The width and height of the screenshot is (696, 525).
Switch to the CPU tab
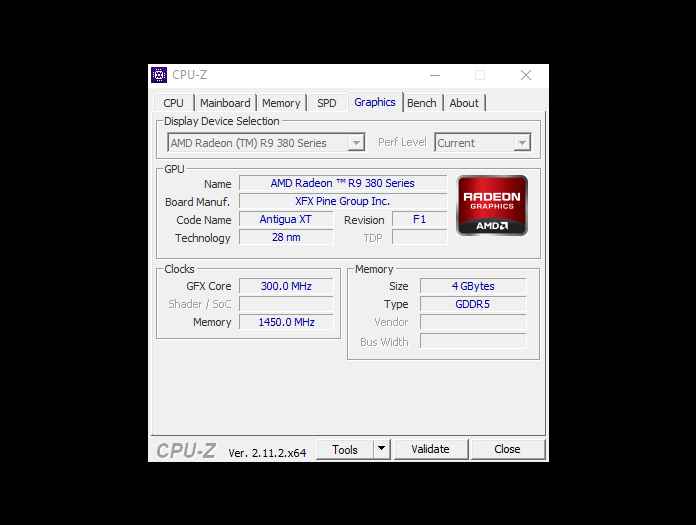[173, 103]
